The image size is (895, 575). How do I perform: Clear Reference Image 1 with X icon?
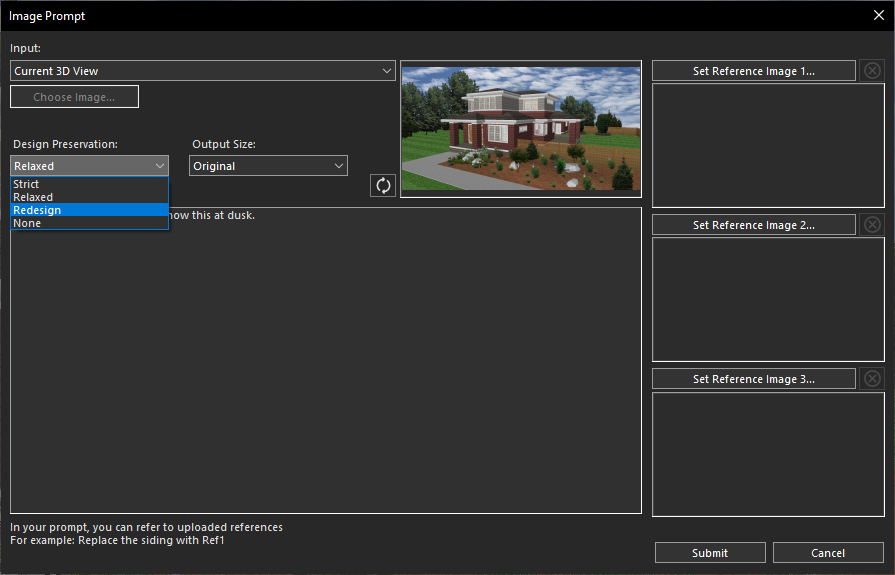coord(872,71)
